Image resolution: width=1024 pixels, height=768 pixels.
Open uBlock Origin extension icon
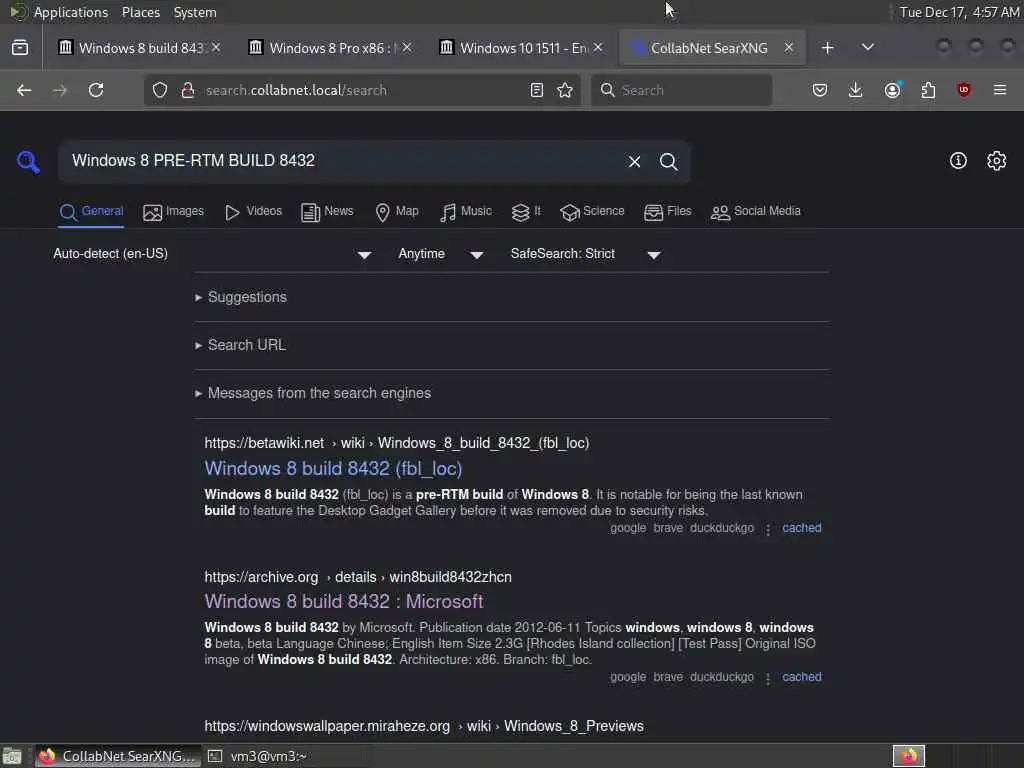click(x=964, y=90)
